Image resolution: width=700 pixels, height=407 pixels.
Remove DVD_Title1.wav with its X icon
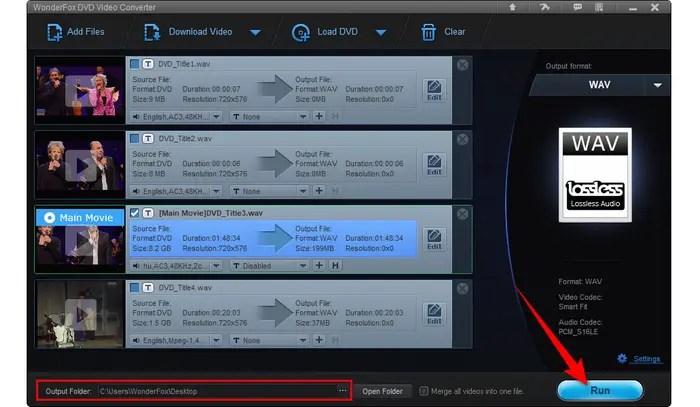tap(462, 65)
